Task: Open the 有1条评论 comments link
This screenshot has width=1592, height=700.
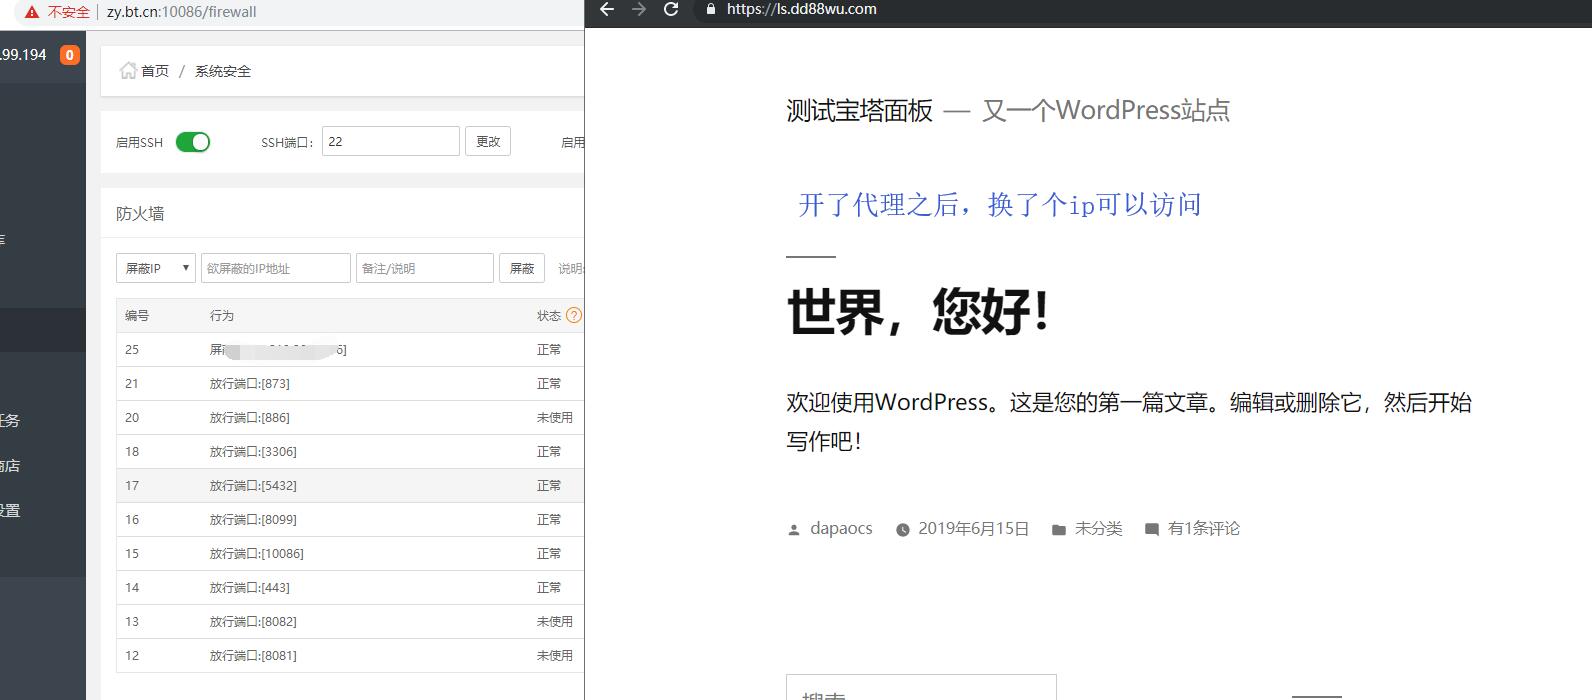Action: click(1203, 529)
